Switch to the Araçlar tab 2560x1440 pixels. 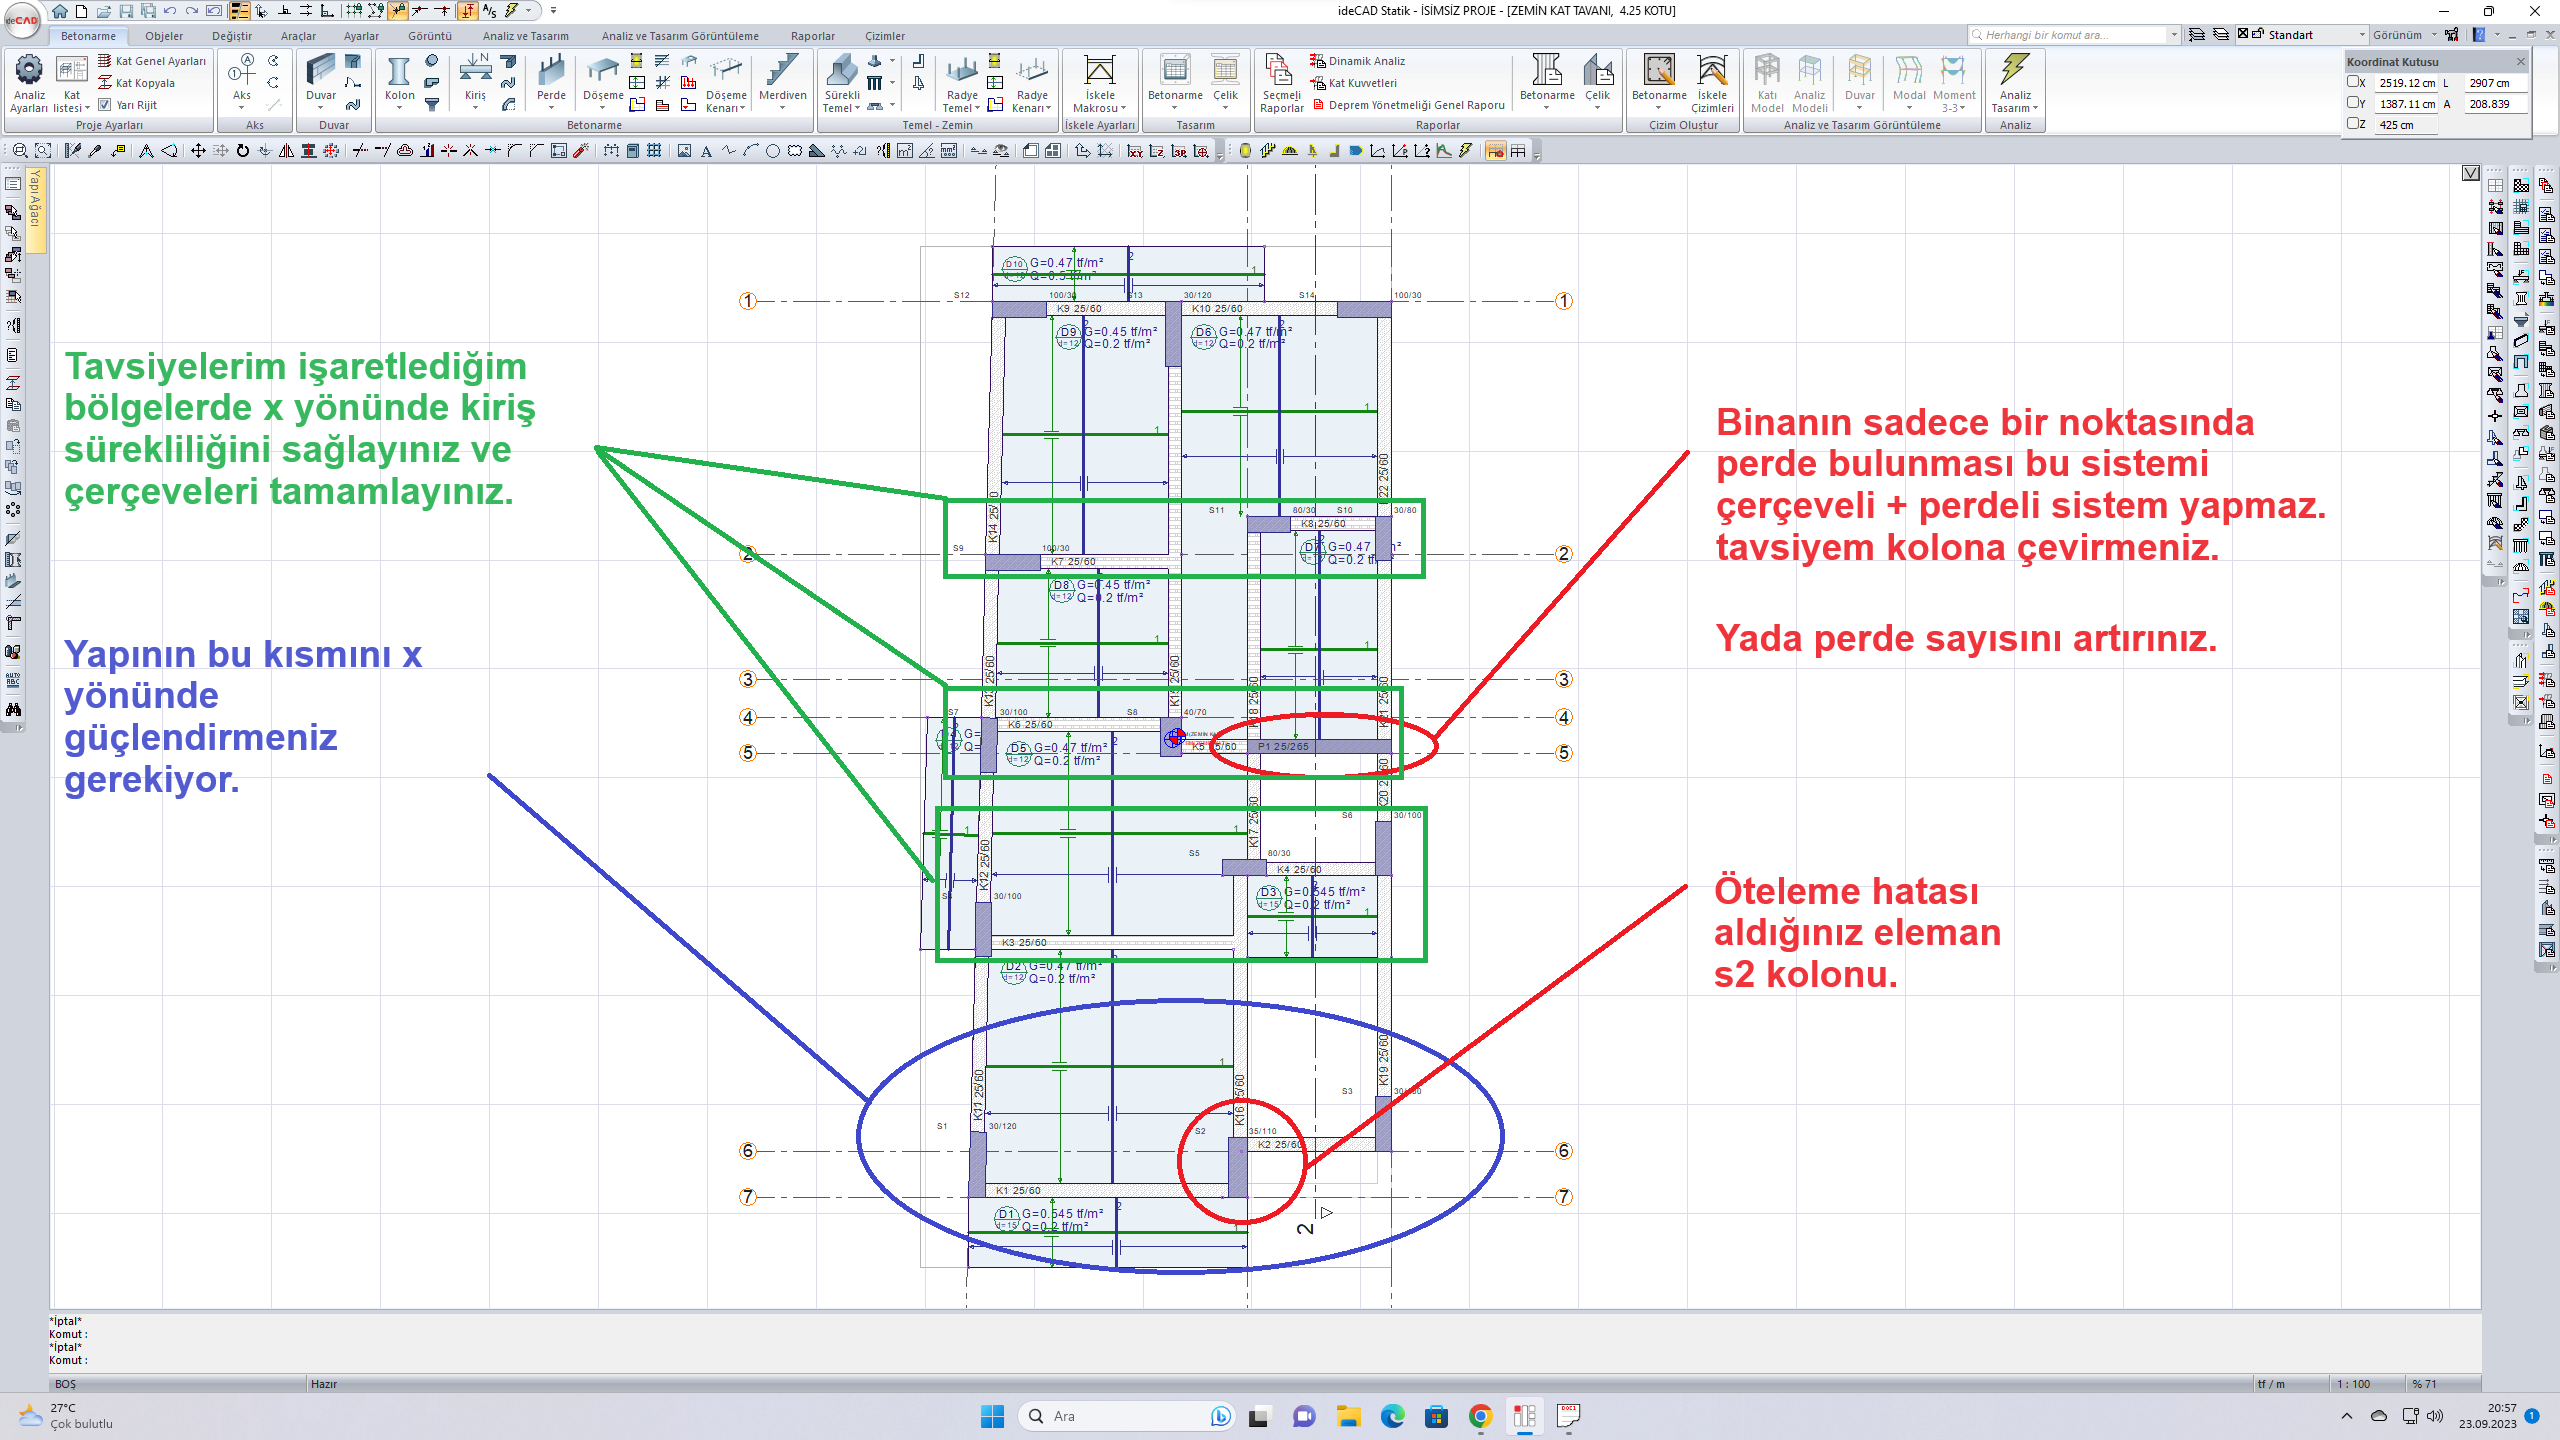(x=298, y=36)
